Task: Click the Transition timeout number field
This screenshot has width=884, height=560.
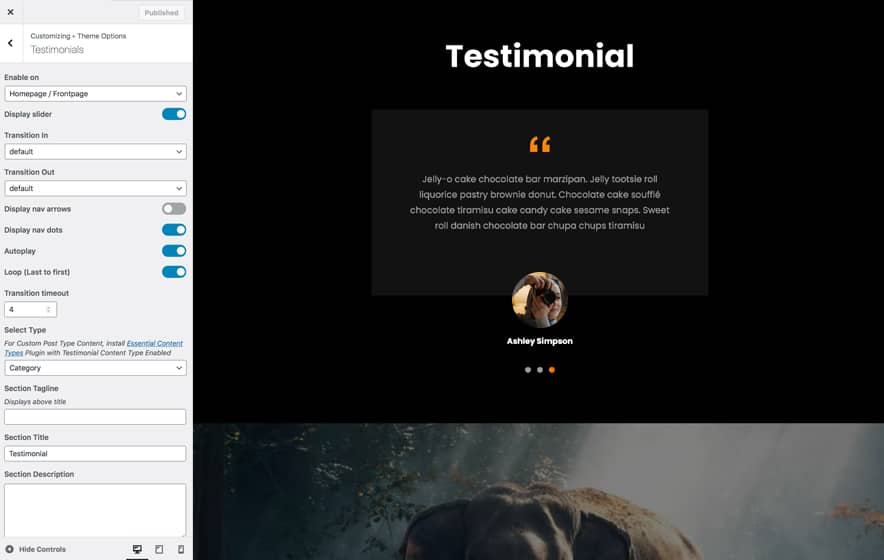Action: (30, 310)
